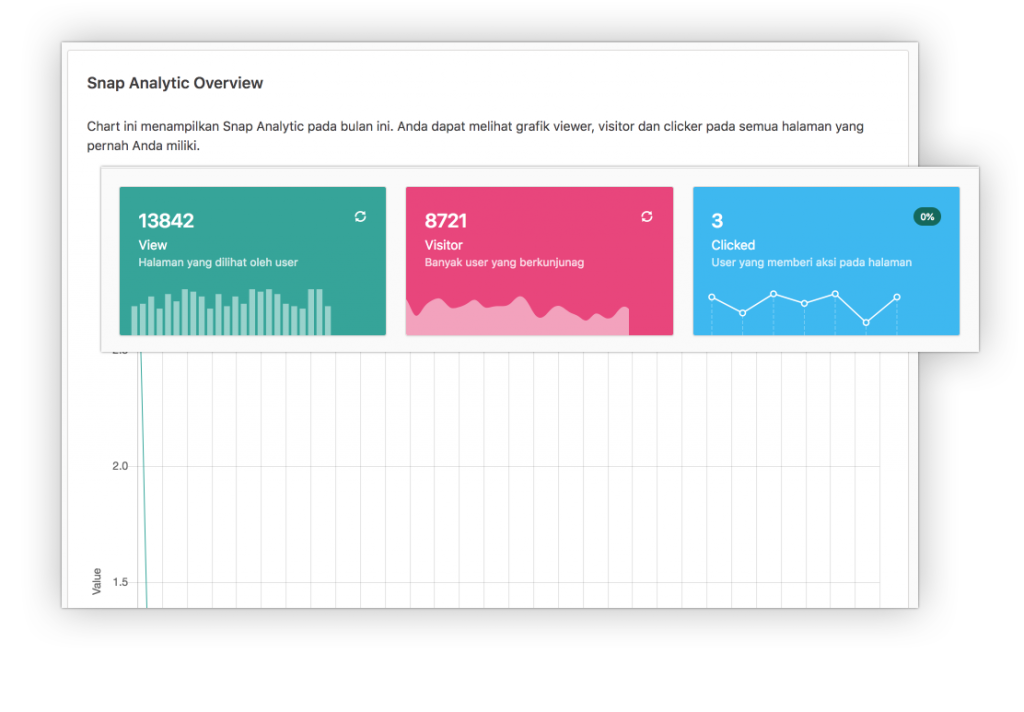The height and width of the screenshot is (712, 1024).
Task: Click the 8721 visitor count number
Action: 446,221
